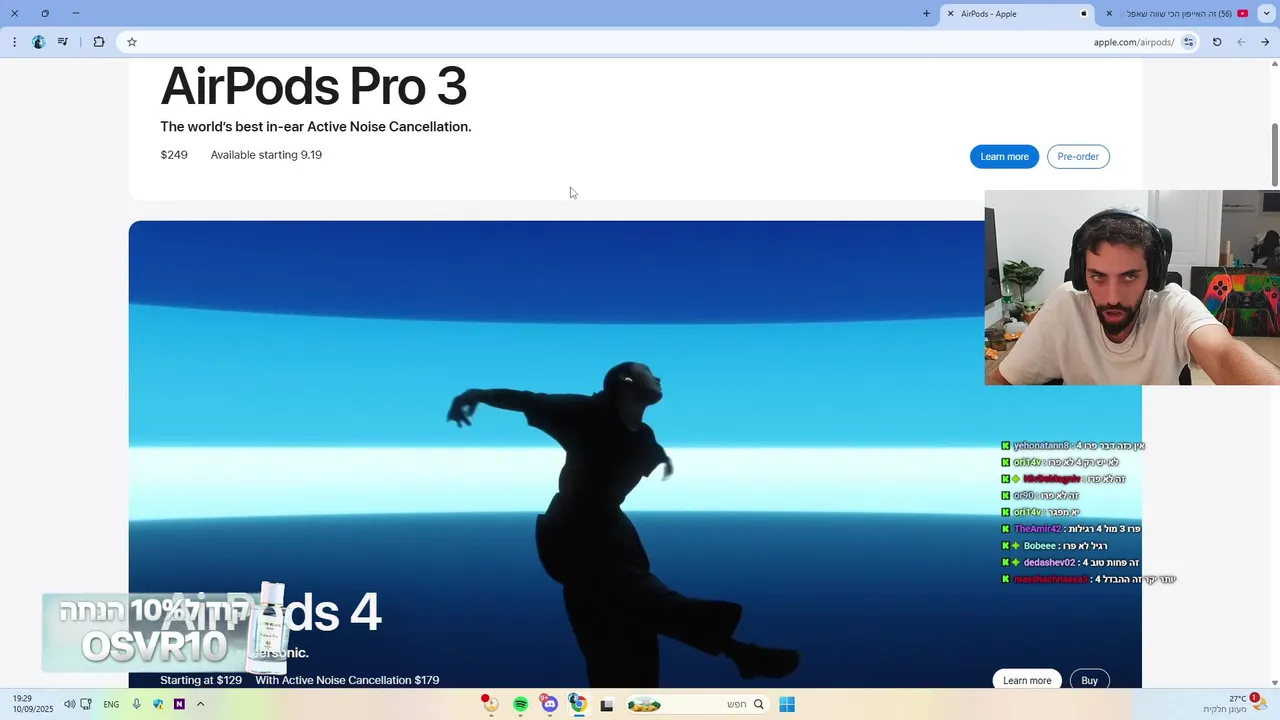The height and width of the screenshot is (720, 1280).
Task: Reload the apple.com page
Action: [x=1217, y=42]
